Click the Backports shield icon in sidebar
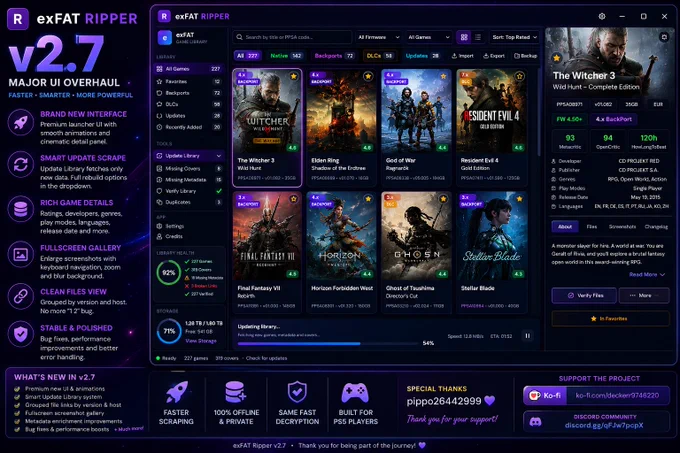Viewport: 680px width, 453px height. click(x=159, y=93)
